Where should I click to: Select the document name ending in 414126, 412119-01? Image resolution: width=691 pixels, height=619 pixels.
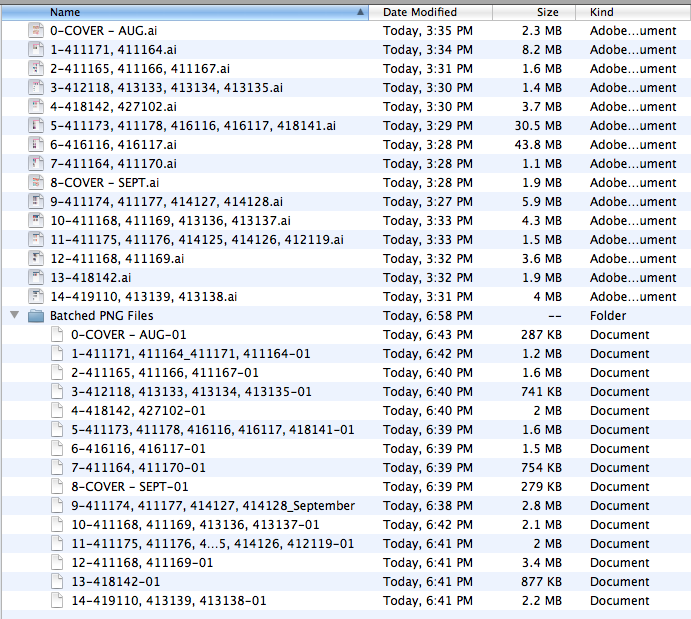[212, 543]
